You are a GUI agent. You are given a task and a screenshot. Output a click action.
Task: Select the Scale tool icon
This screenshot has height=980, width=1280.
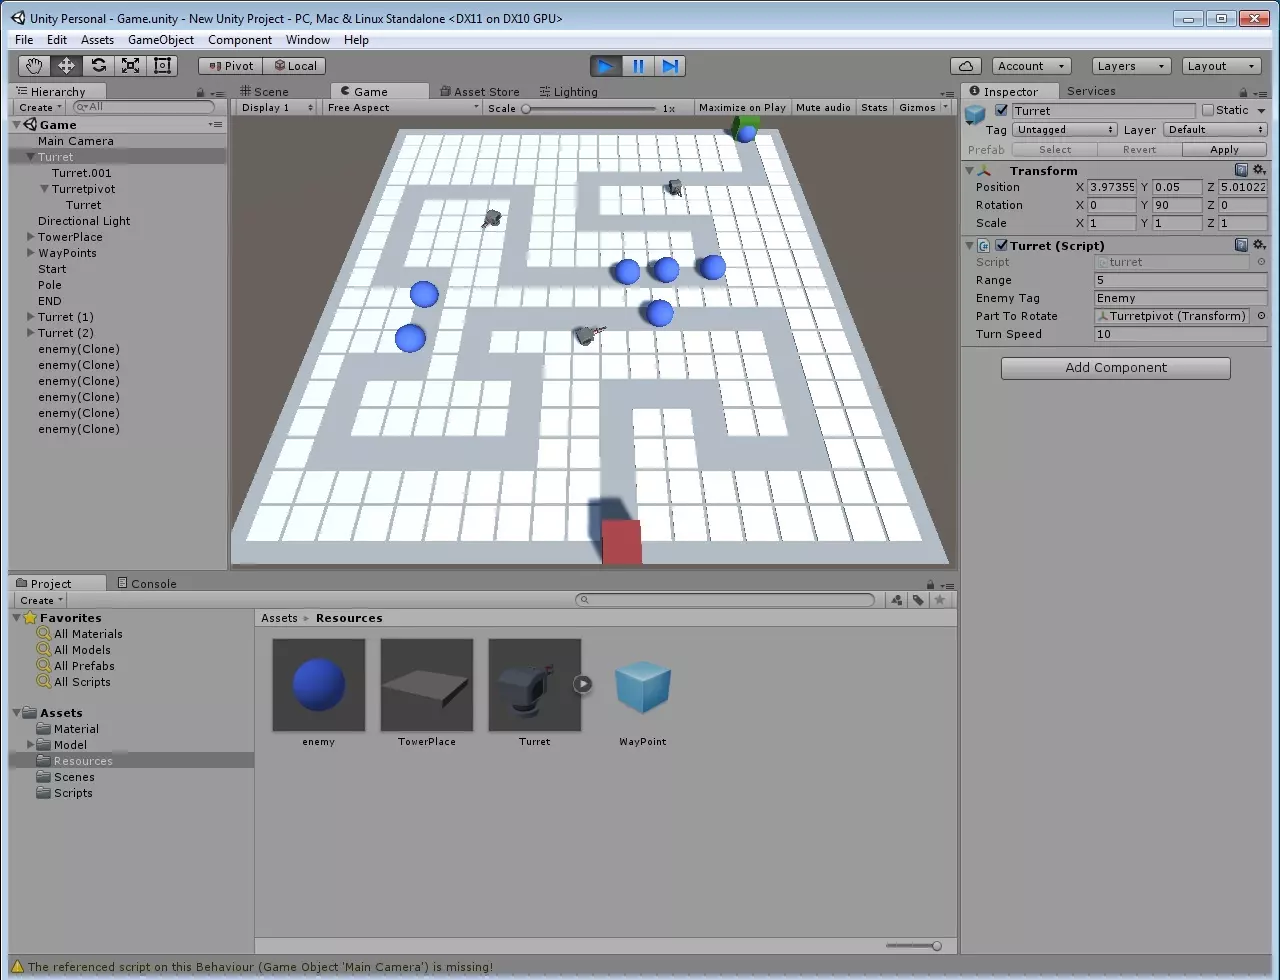130,66
